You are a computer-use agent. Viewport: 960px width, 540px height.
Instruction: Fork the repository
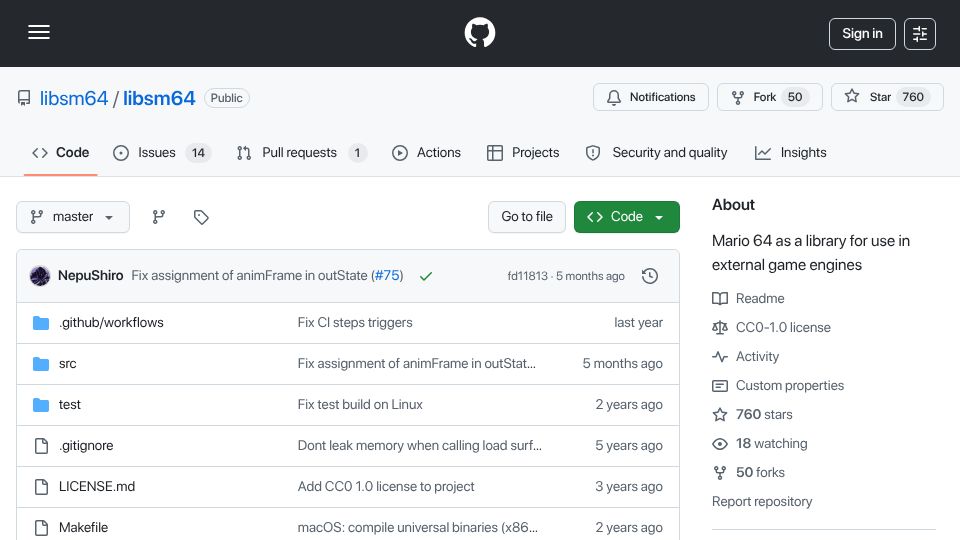click(x=770, y=97)
